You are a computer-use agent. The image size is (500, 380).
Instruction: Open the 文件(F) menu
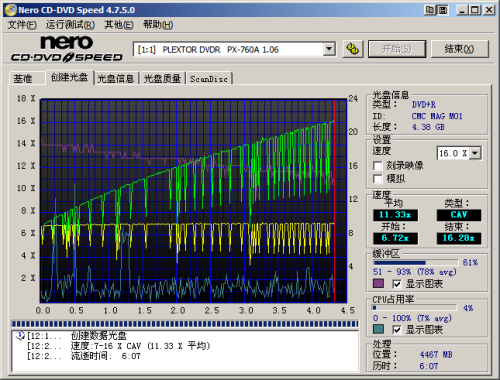(x=22, y=25)
